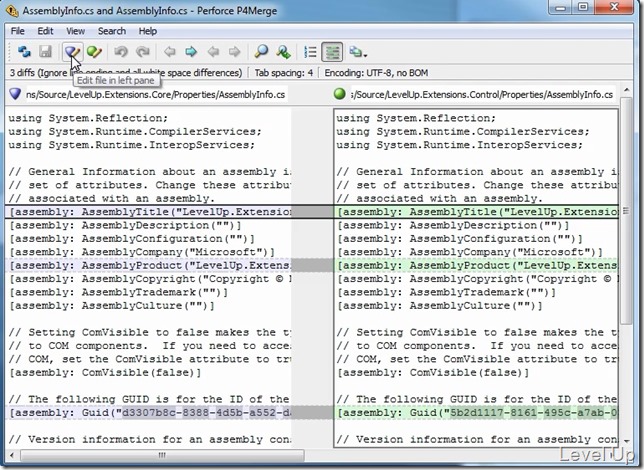Click 'using System.Runtime.CompilerServices;' in right pane
The width and height of the screenshot is (644, 470).
pos(463,132)
